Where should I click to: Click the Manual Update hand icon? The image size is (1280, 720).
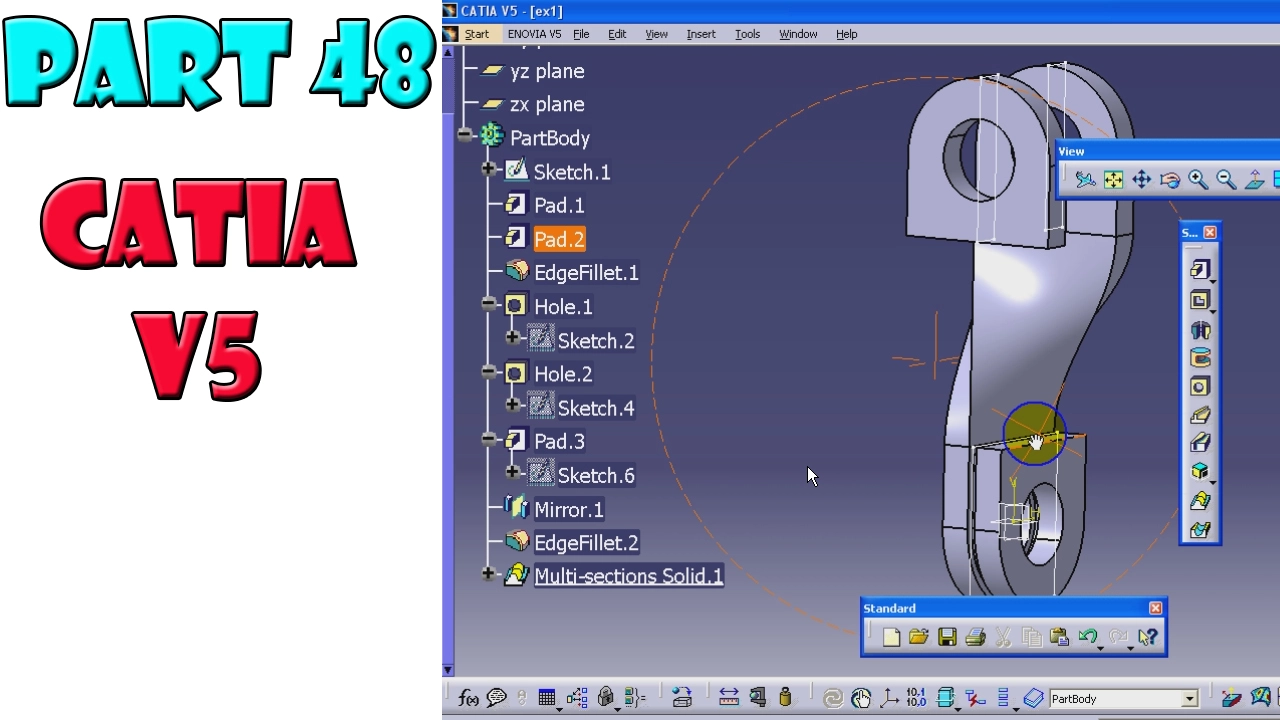point(860,698)
